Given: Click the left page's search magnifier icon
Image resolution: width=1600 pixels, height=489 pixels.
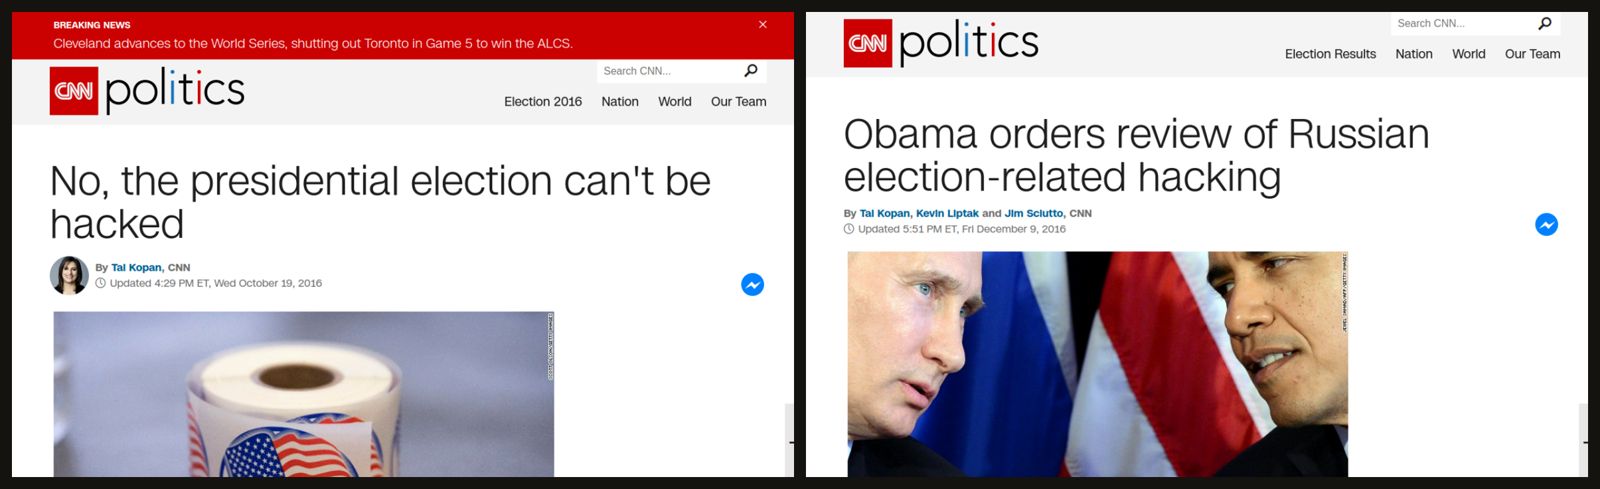Looking at the screenshot, I should point(751,71).
